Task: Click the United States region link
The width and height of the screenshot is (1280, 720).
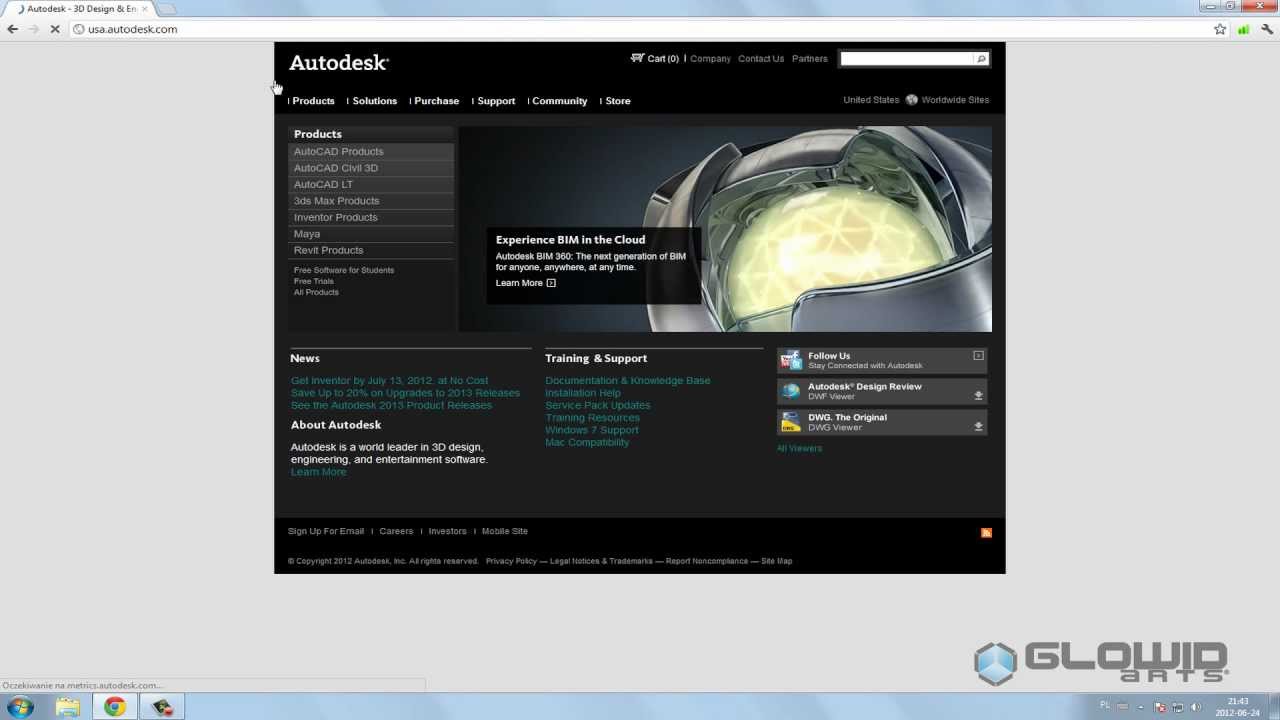Action: tap(871, 100)
